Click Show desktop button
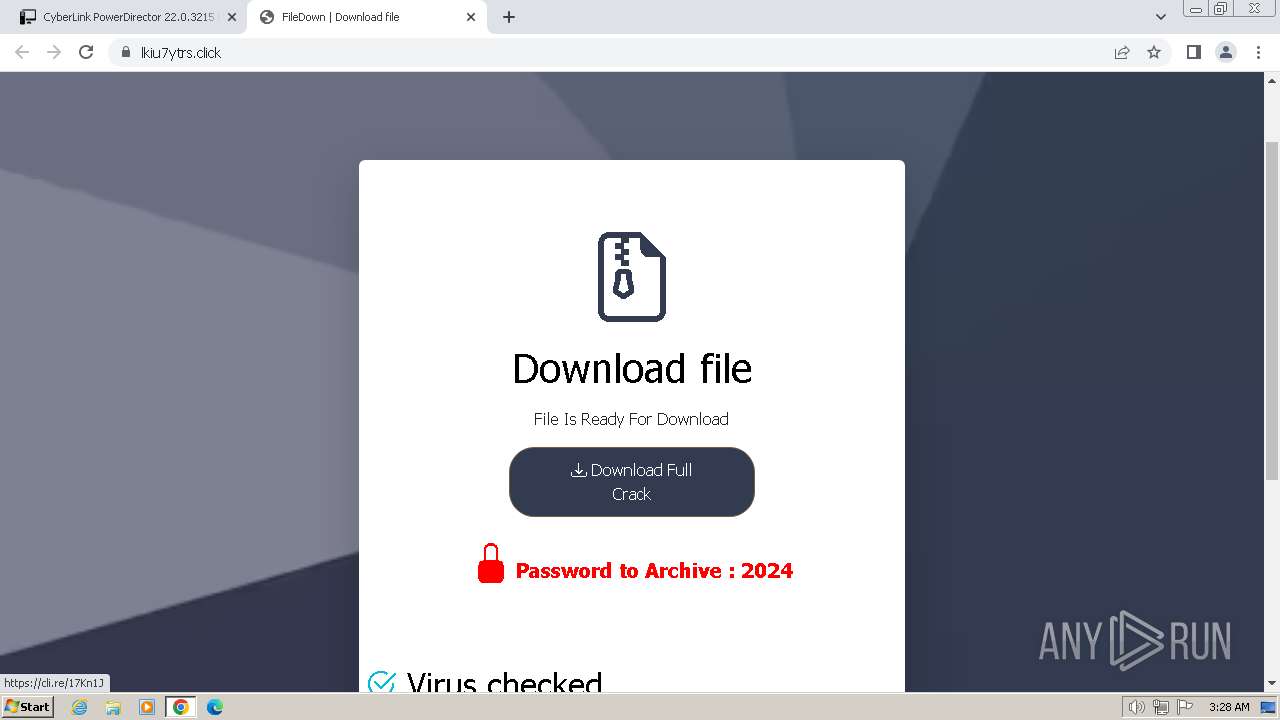The height and width of the screenshot is (720, 1280). pyautogui.click(x=1269, y=707)
